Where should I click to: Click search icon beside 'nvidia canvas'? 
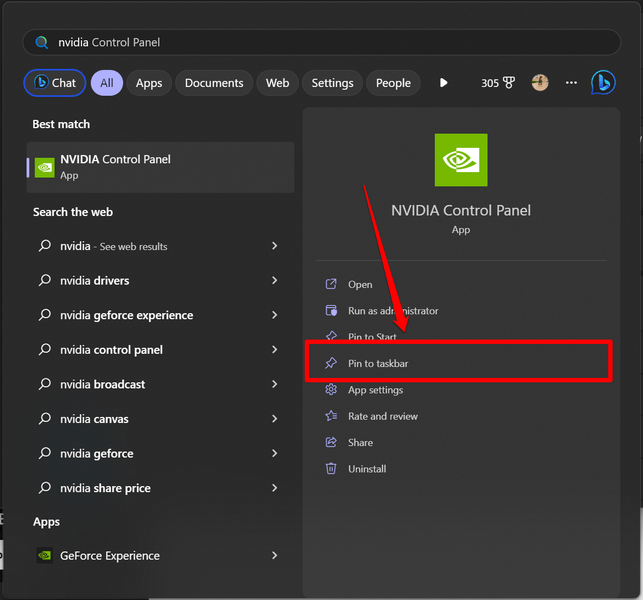click(x=45, y=419)
